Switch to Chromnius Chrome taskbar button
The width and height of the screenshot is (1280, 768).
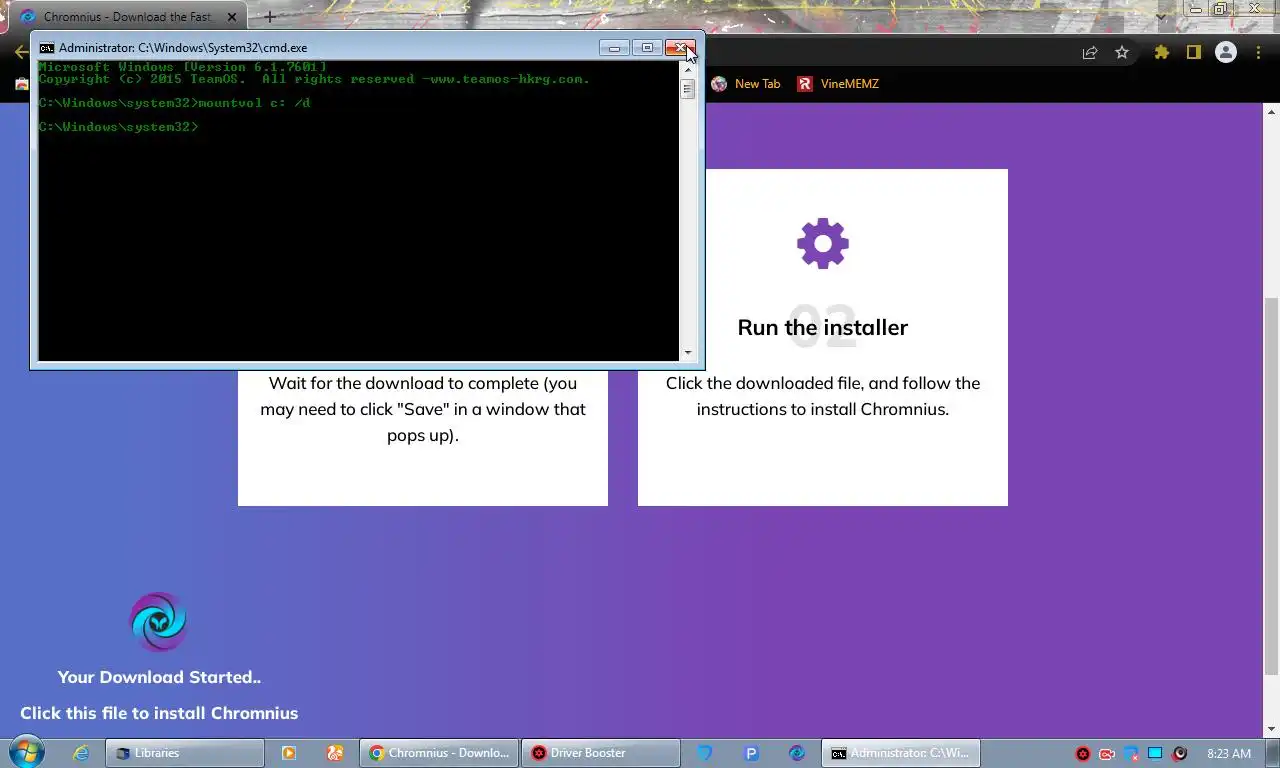(x=439, y=753)
